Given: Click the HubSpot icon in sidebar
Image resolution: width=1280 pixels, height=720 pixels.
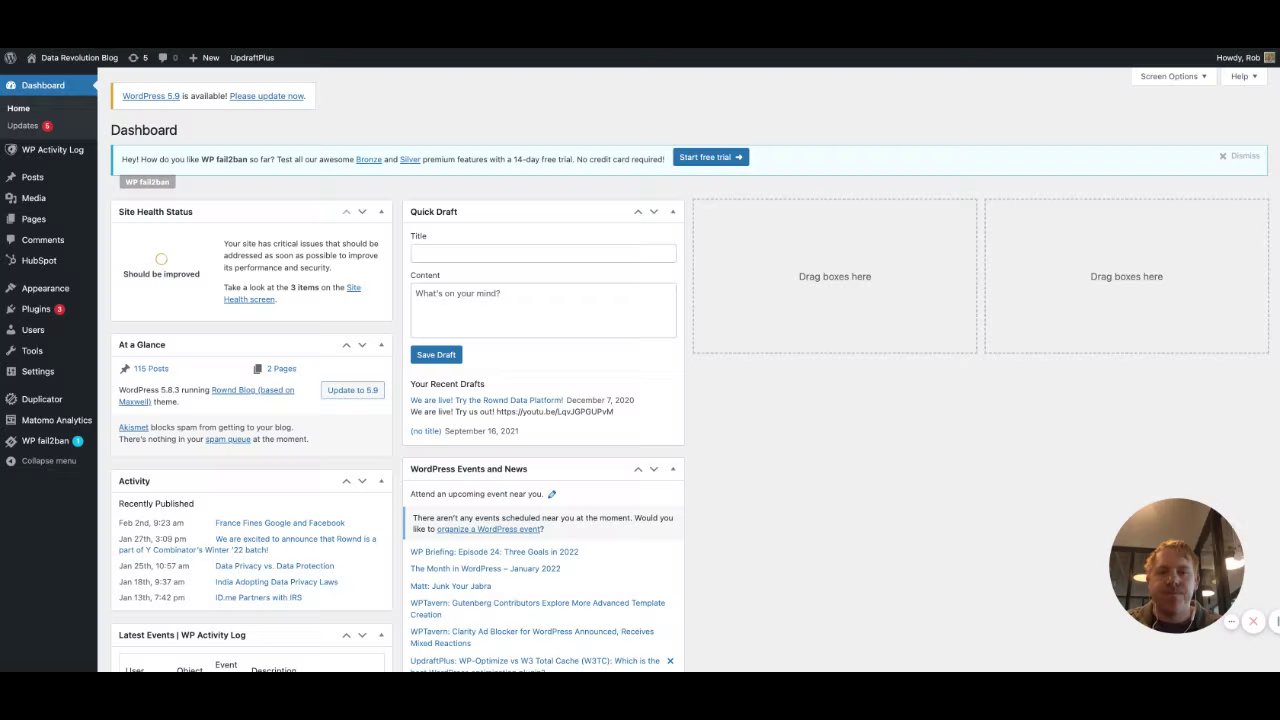Looking at the screenshot, I should point(11,261).
